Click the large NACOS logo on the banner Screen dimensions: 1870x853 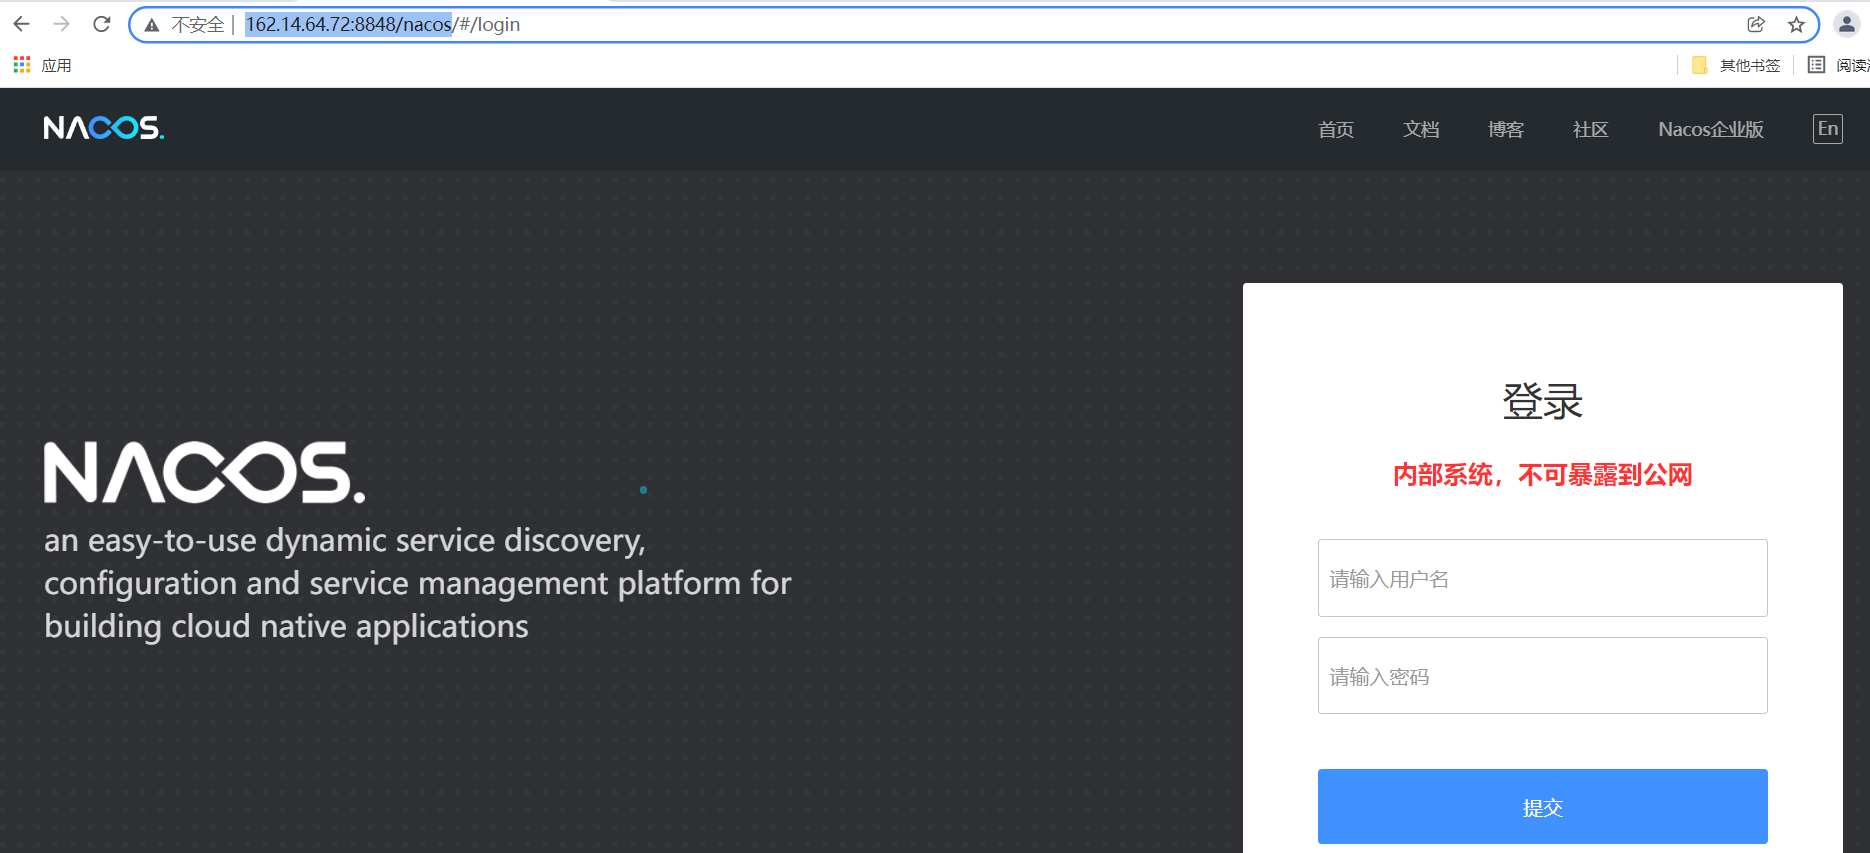(205, 472)
